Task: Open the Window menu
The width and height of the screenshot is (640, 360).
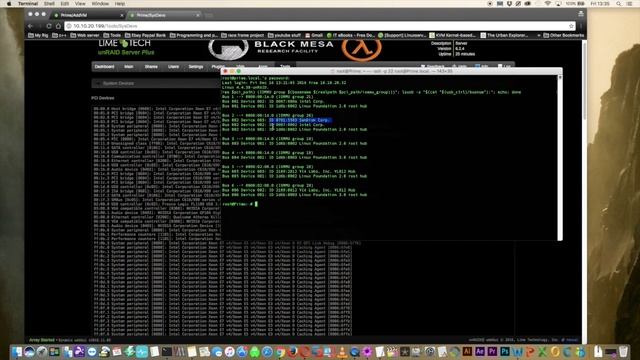Action: (100, 4)
